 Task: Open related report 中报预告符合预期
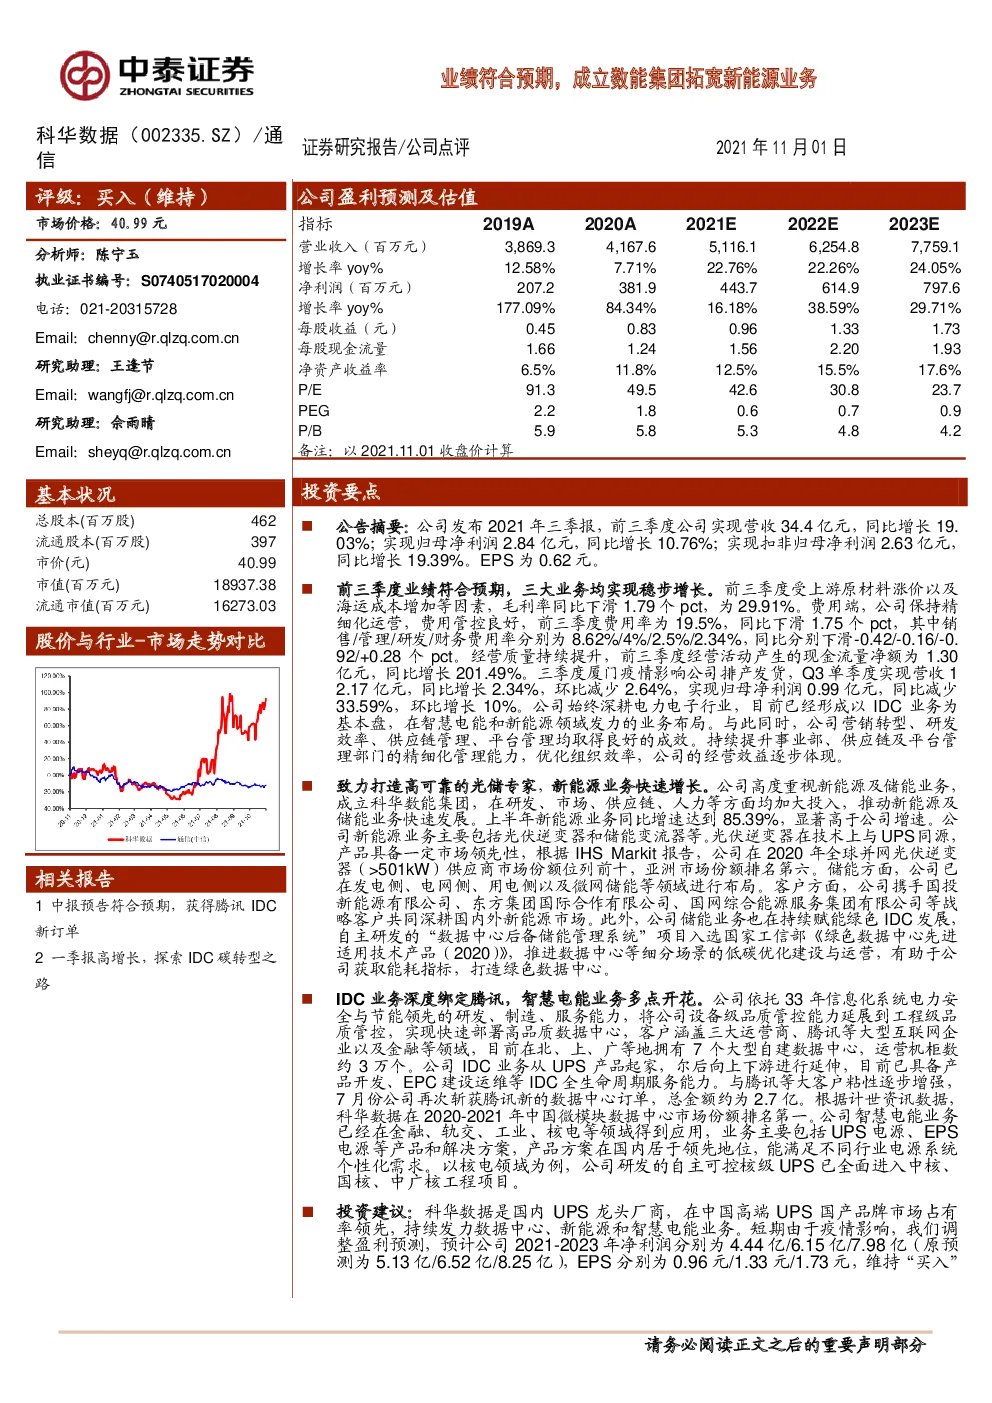click(x=155, y=918)
